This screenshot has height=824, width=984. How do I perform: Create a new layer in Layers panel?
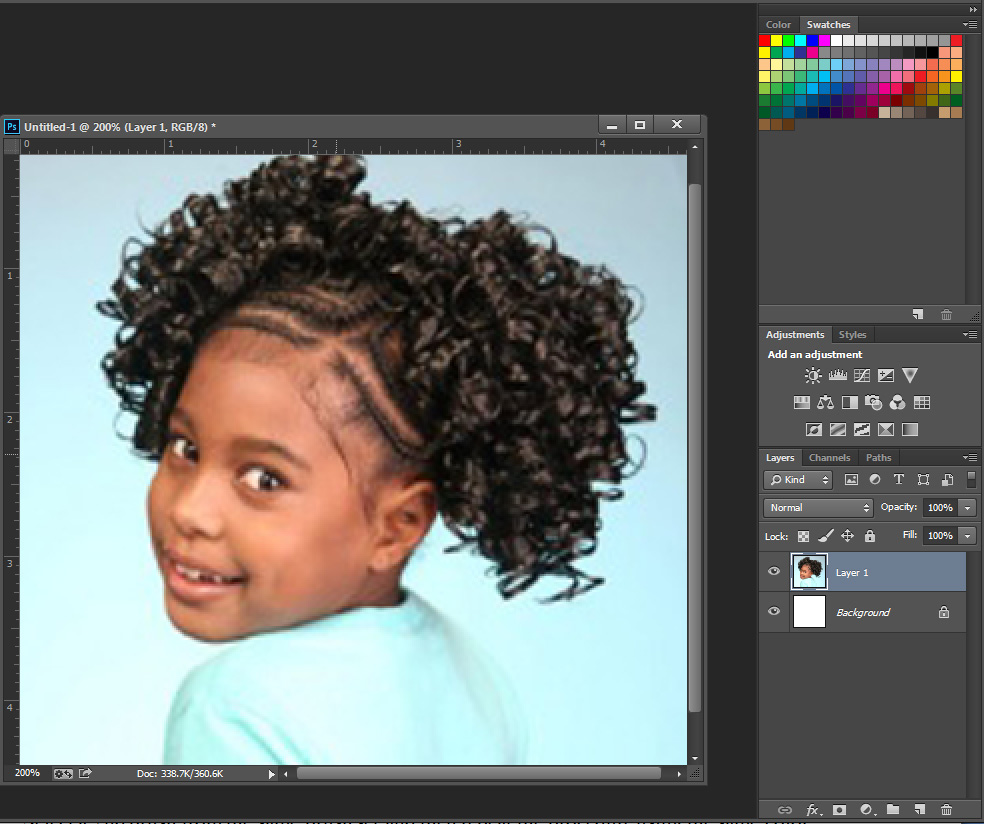[x=919, y=810]
